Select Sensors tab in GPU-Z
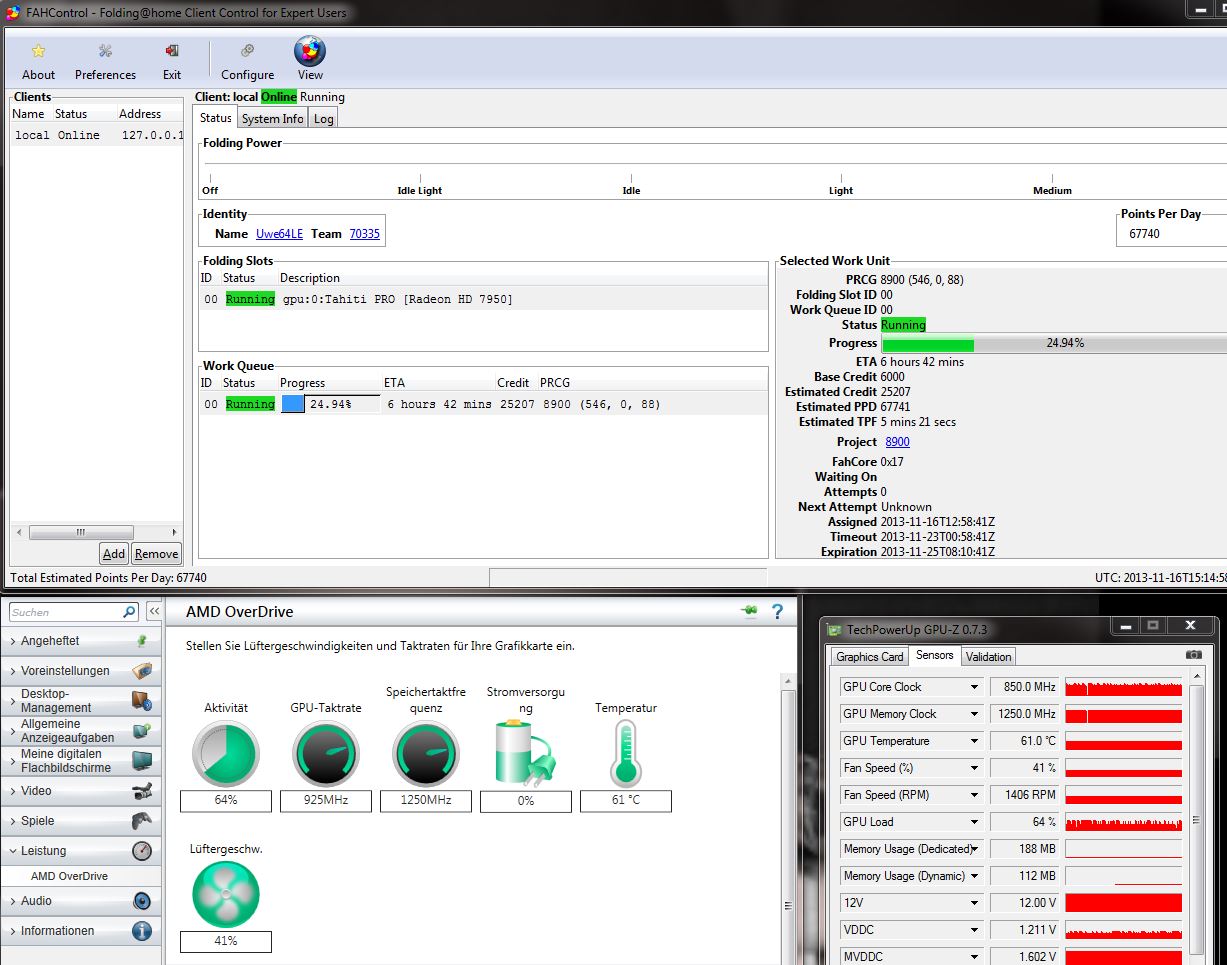Image resolution: width=1227 pixels, height=965 pixels. [x=934, y=655]
